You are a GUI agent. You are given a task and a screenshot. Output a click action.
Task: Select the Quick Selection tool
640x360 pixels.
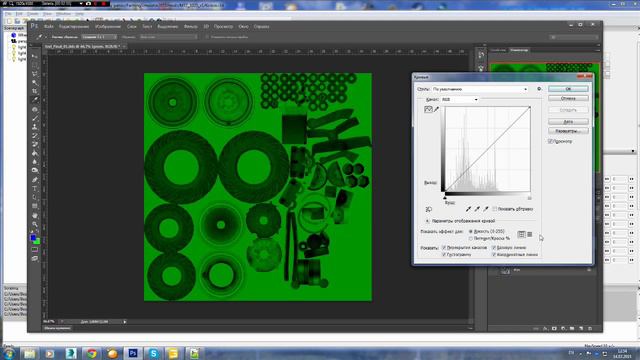coord(35,82)
